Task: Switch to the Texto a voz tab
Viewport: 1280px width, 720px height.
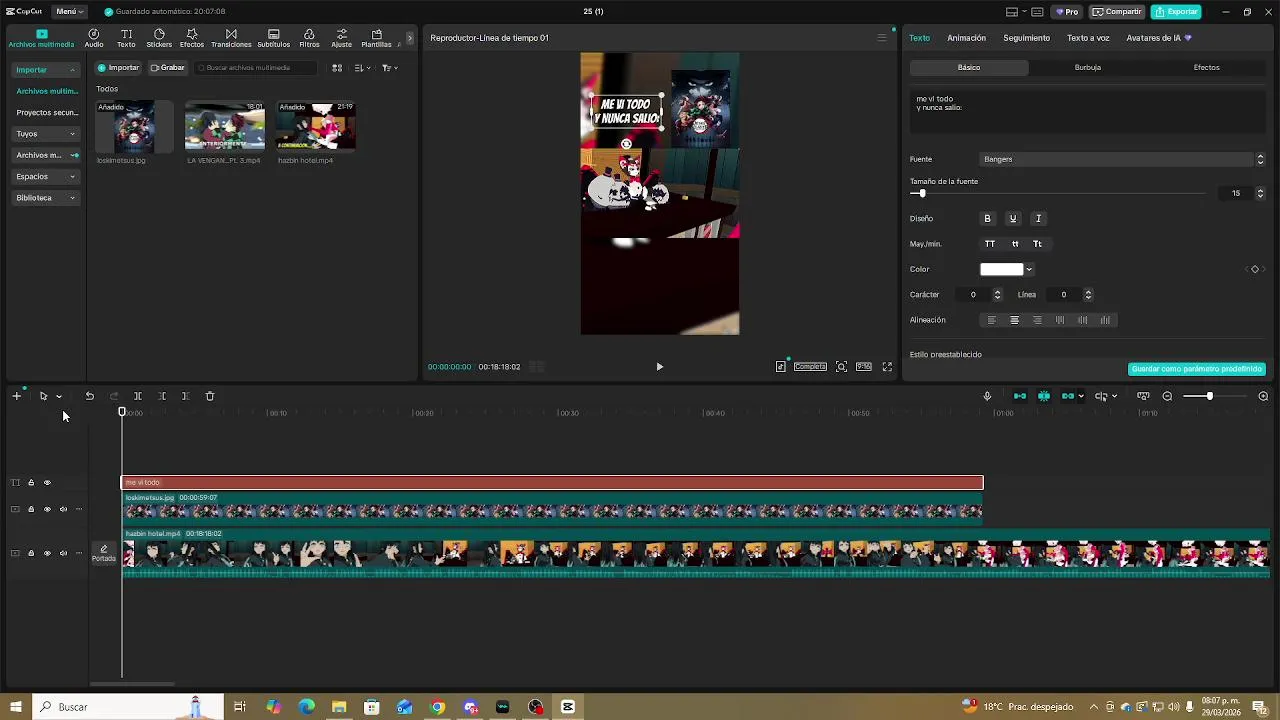Action: 1088,38
